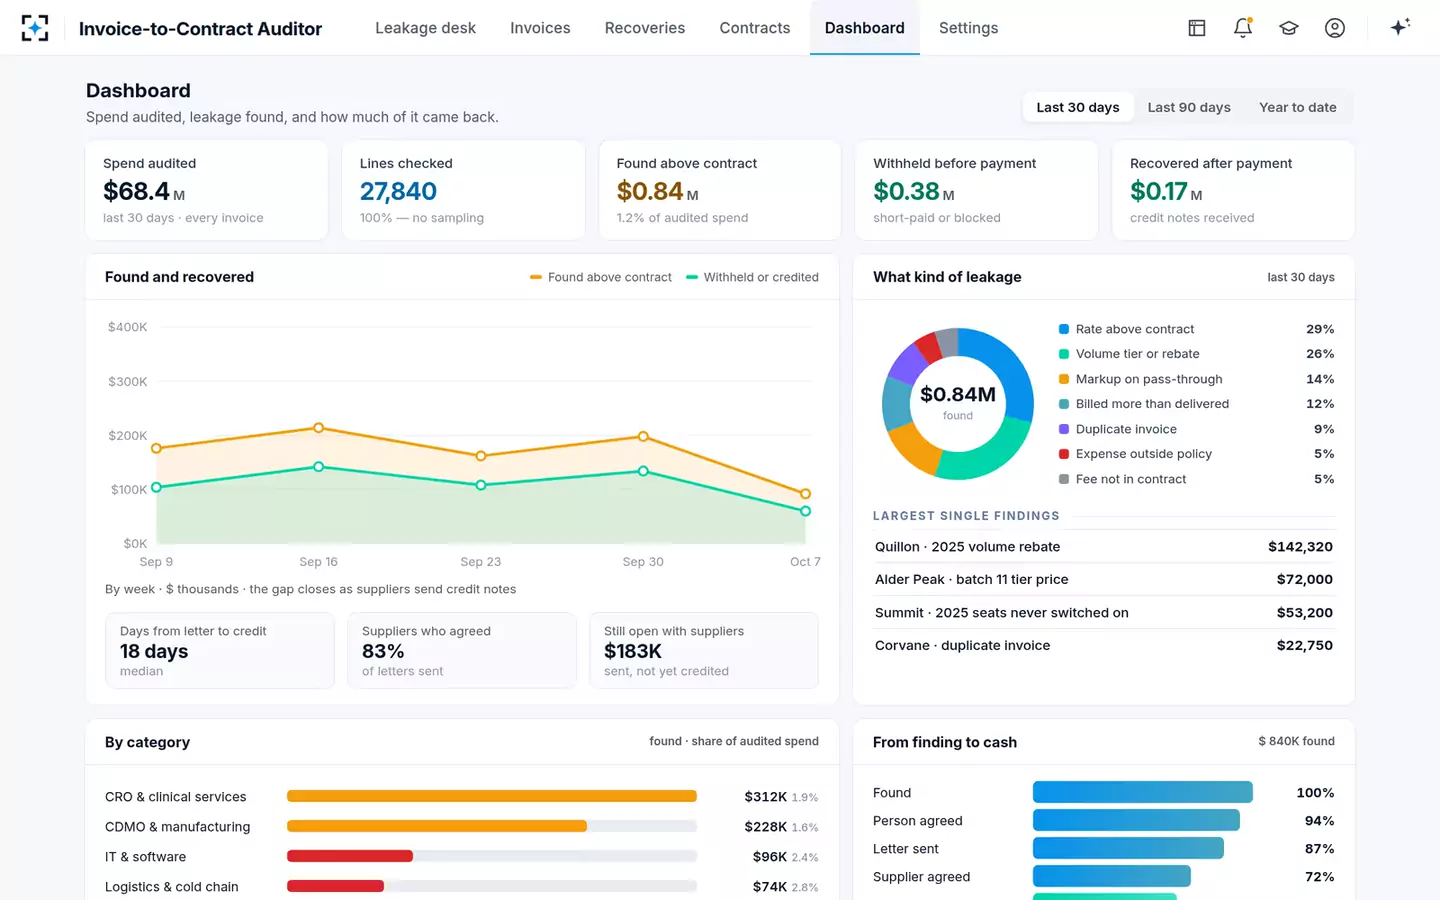Click the Duplicate invoice purple swatch
The height and width of the screenshot is (900, 1440).
click(1064, 429)
